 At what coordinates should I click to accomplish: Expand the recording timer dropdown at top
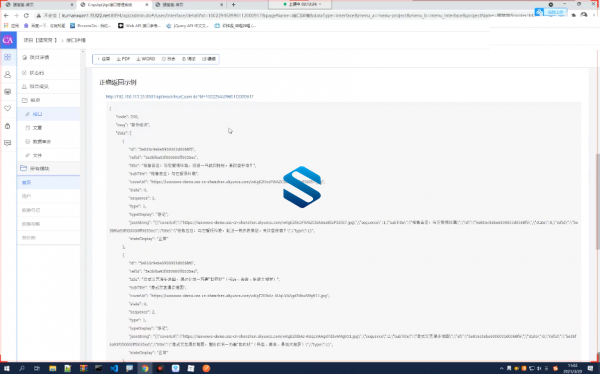(300, 4)
